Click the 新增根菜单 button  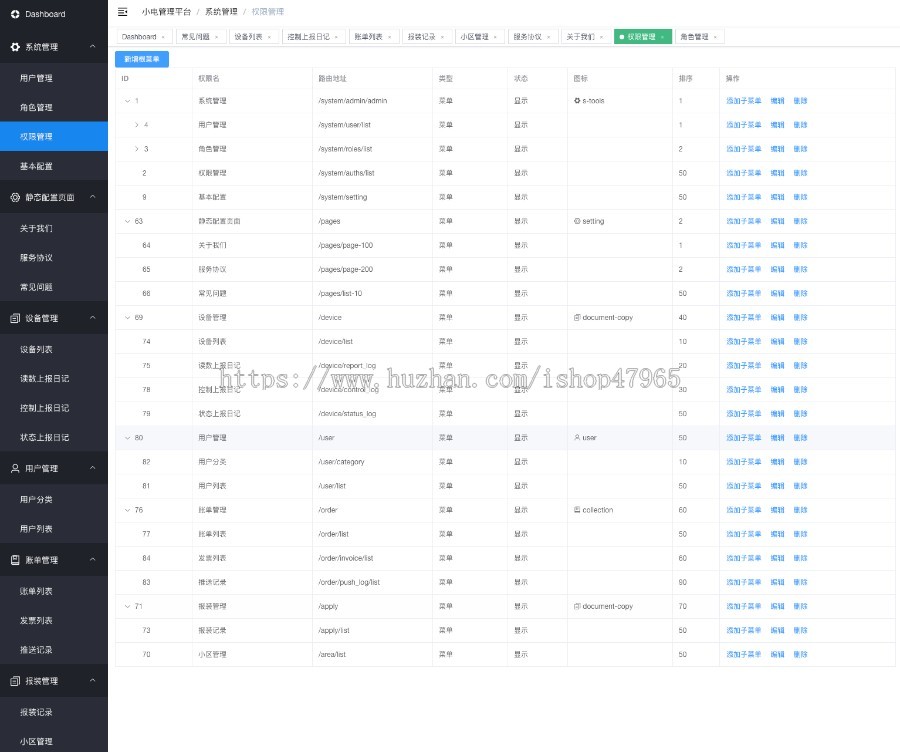[x=142, y=59]
